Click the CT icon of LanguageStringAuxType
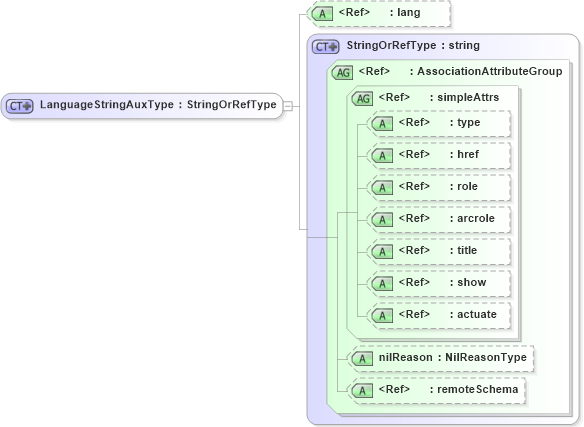The image size is (584, 427). pos(20,106)
